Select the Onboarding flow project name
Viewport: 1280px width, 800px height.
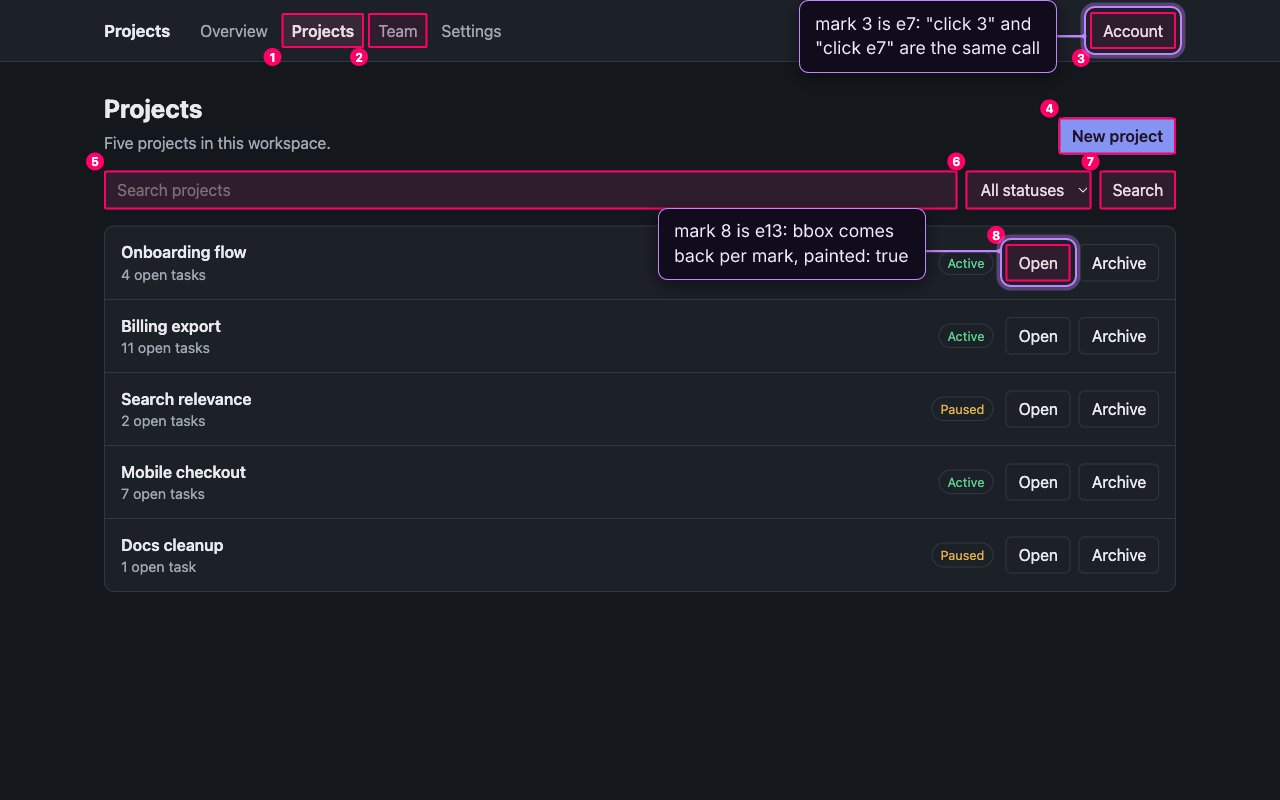pos(184,252)
